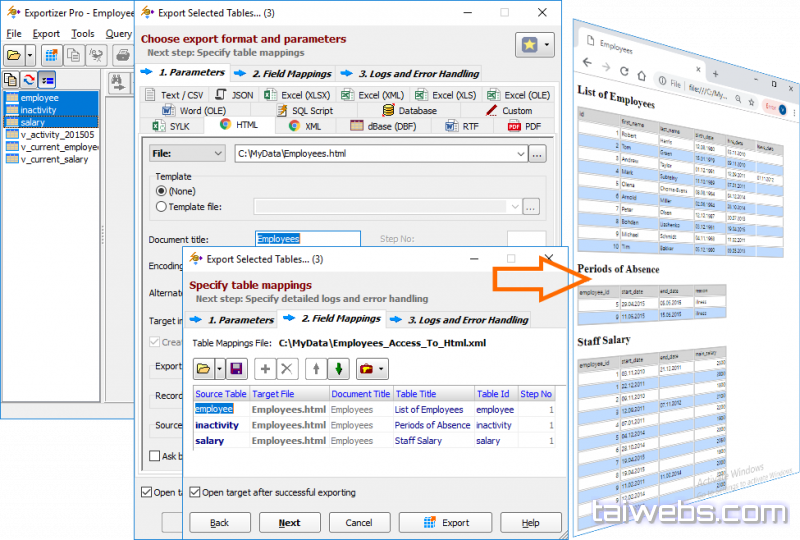Open the dropdown arrow beside red folder icon
This screenshot has height=540, width=800.
coord(382,369)
